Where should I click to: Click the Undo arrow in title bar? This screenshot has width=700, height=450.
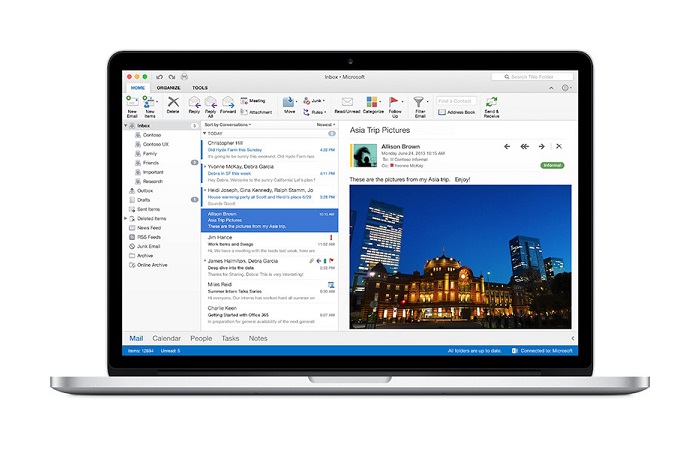tap(160, 77)
